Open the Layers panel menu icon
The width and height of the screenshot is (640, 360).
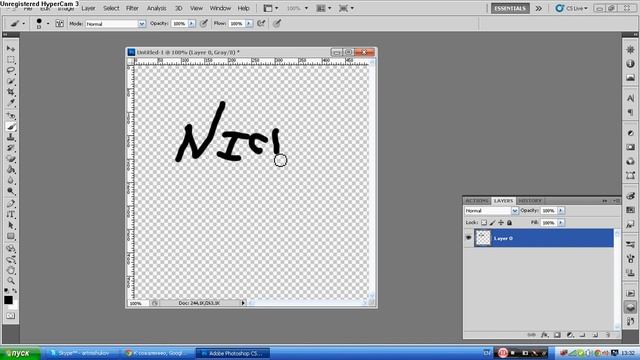pos(616,201)
